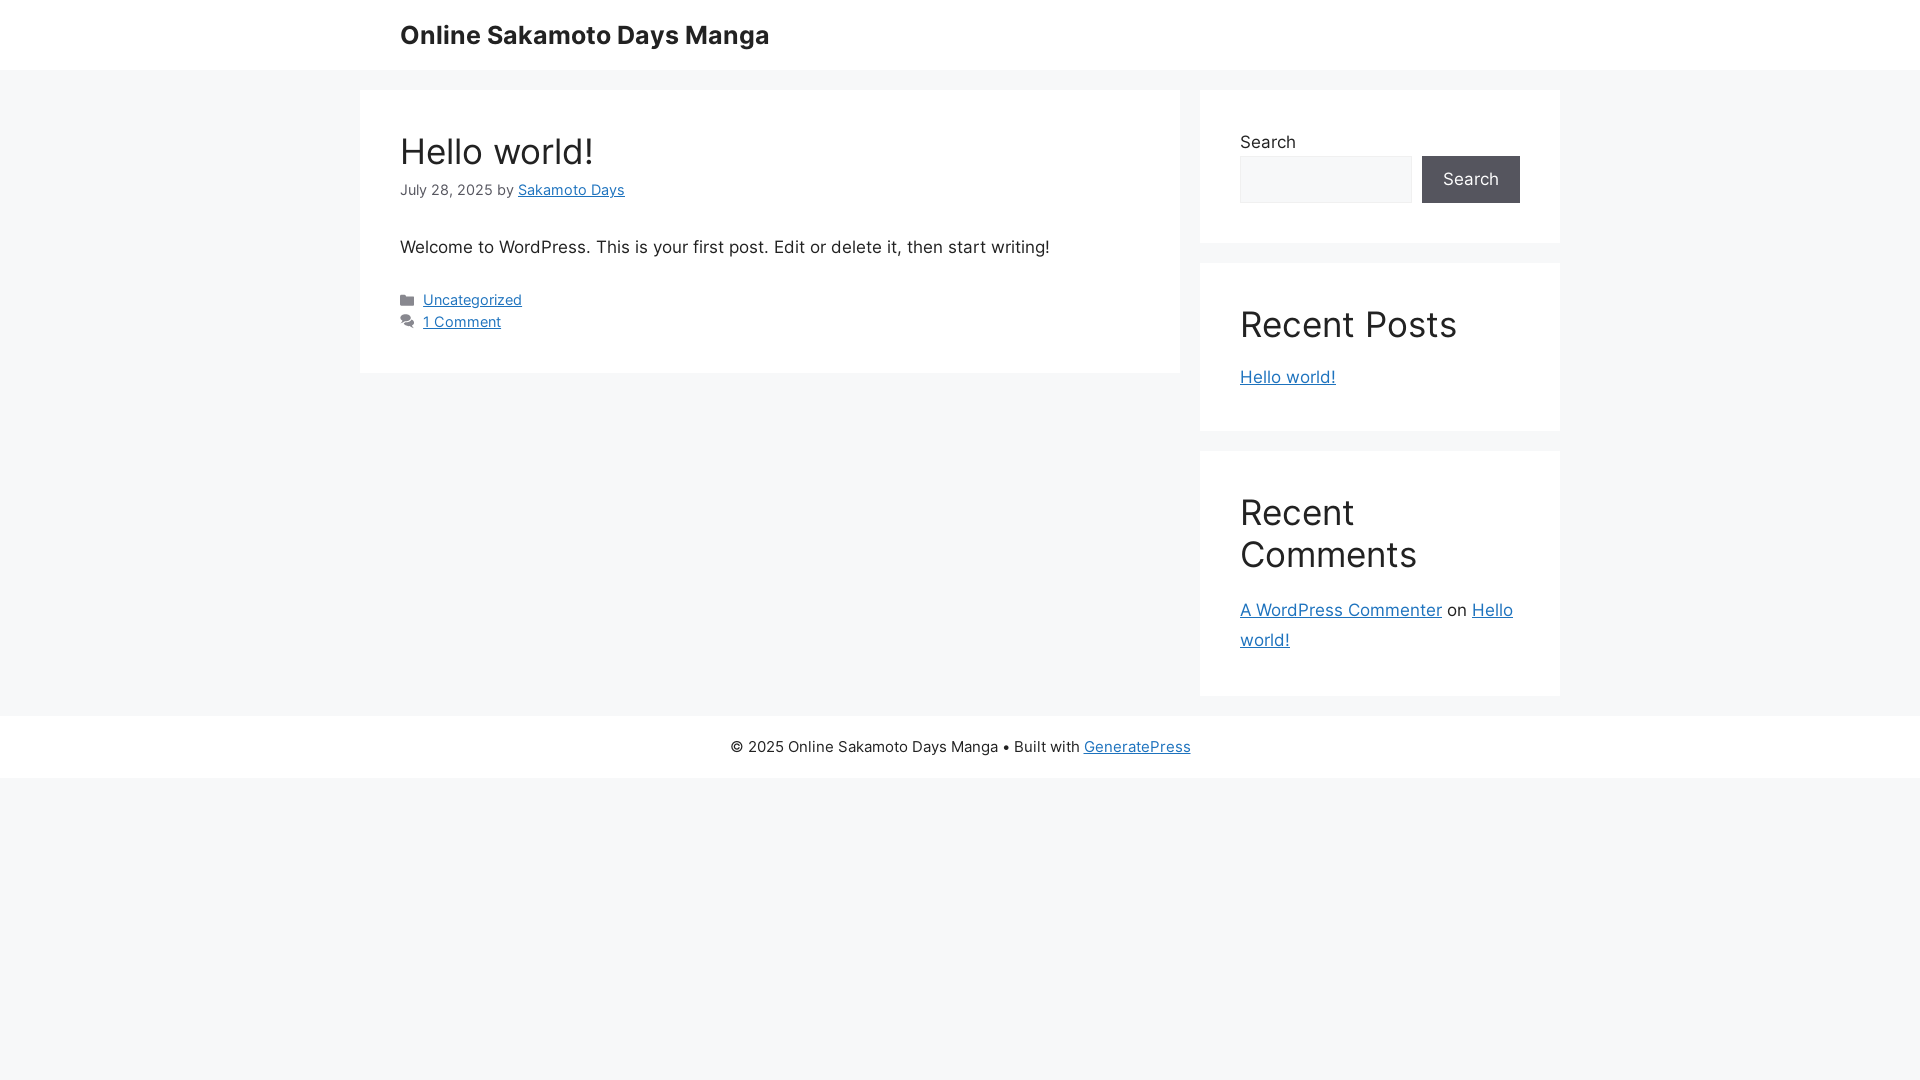Click the dark Search button
The height and width of the screenshot is (1080, 1920).
click(1471, 179)
